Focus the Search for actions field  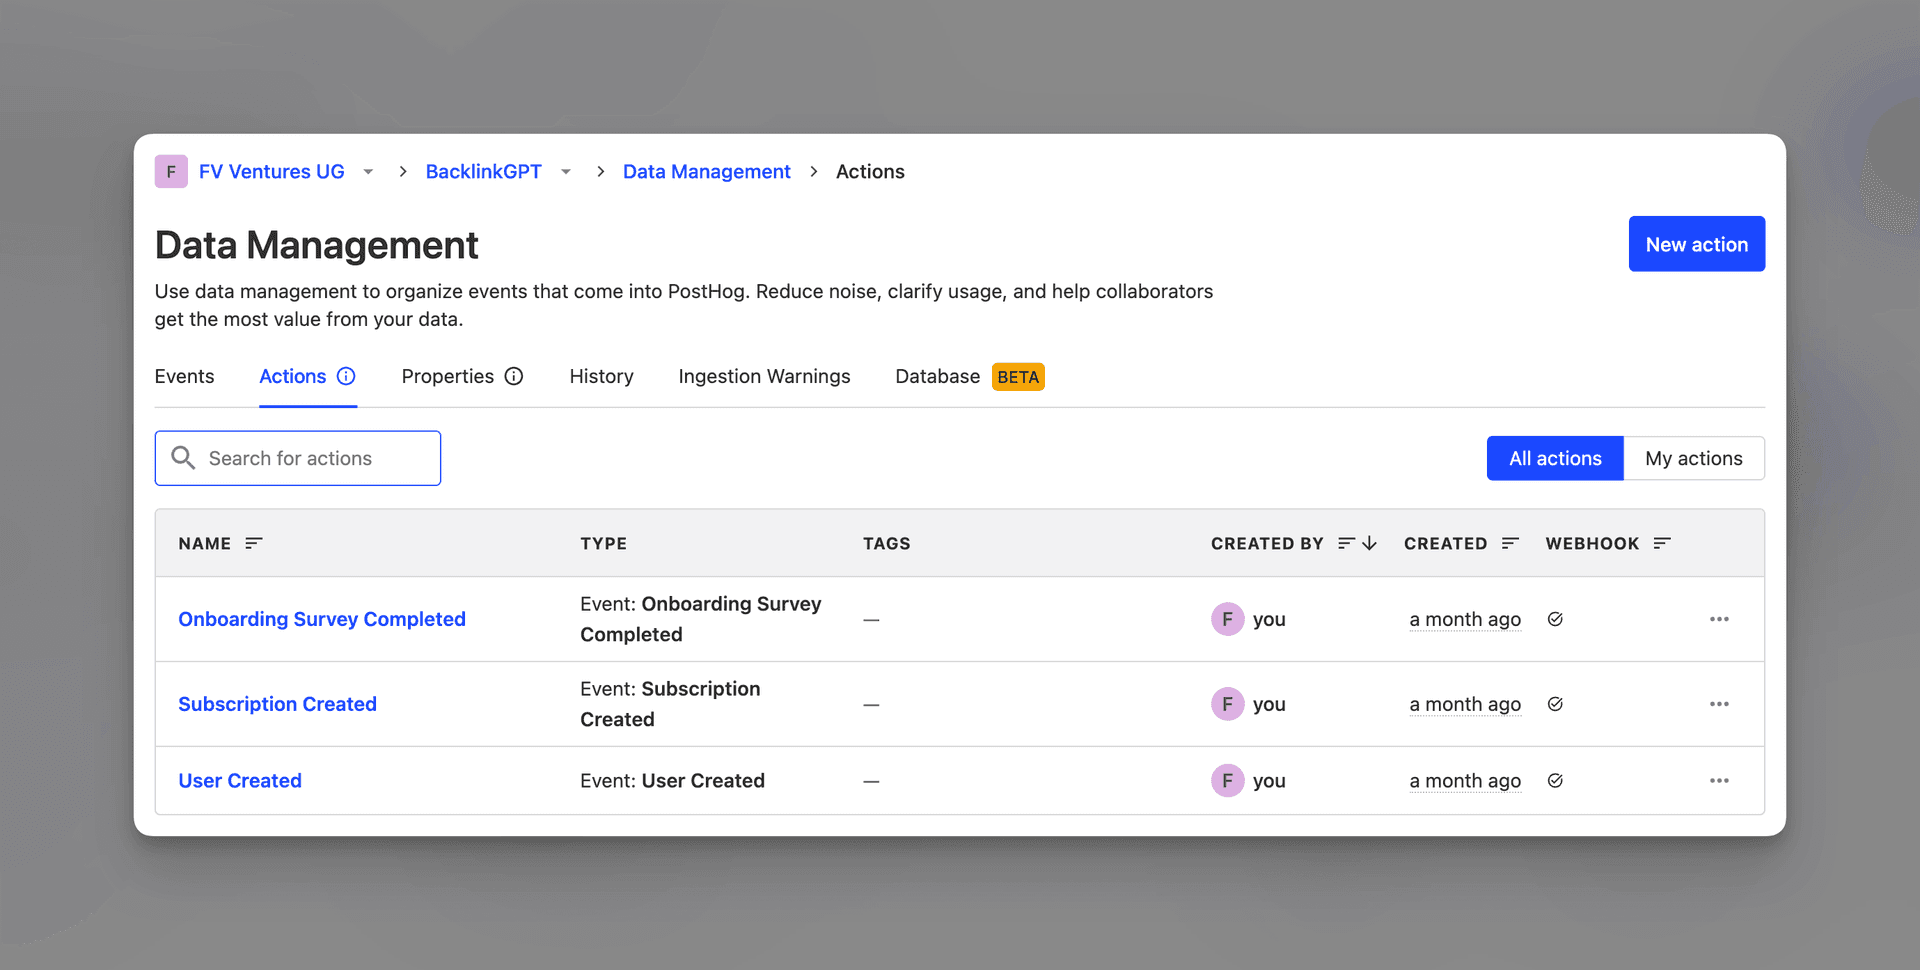310,458
